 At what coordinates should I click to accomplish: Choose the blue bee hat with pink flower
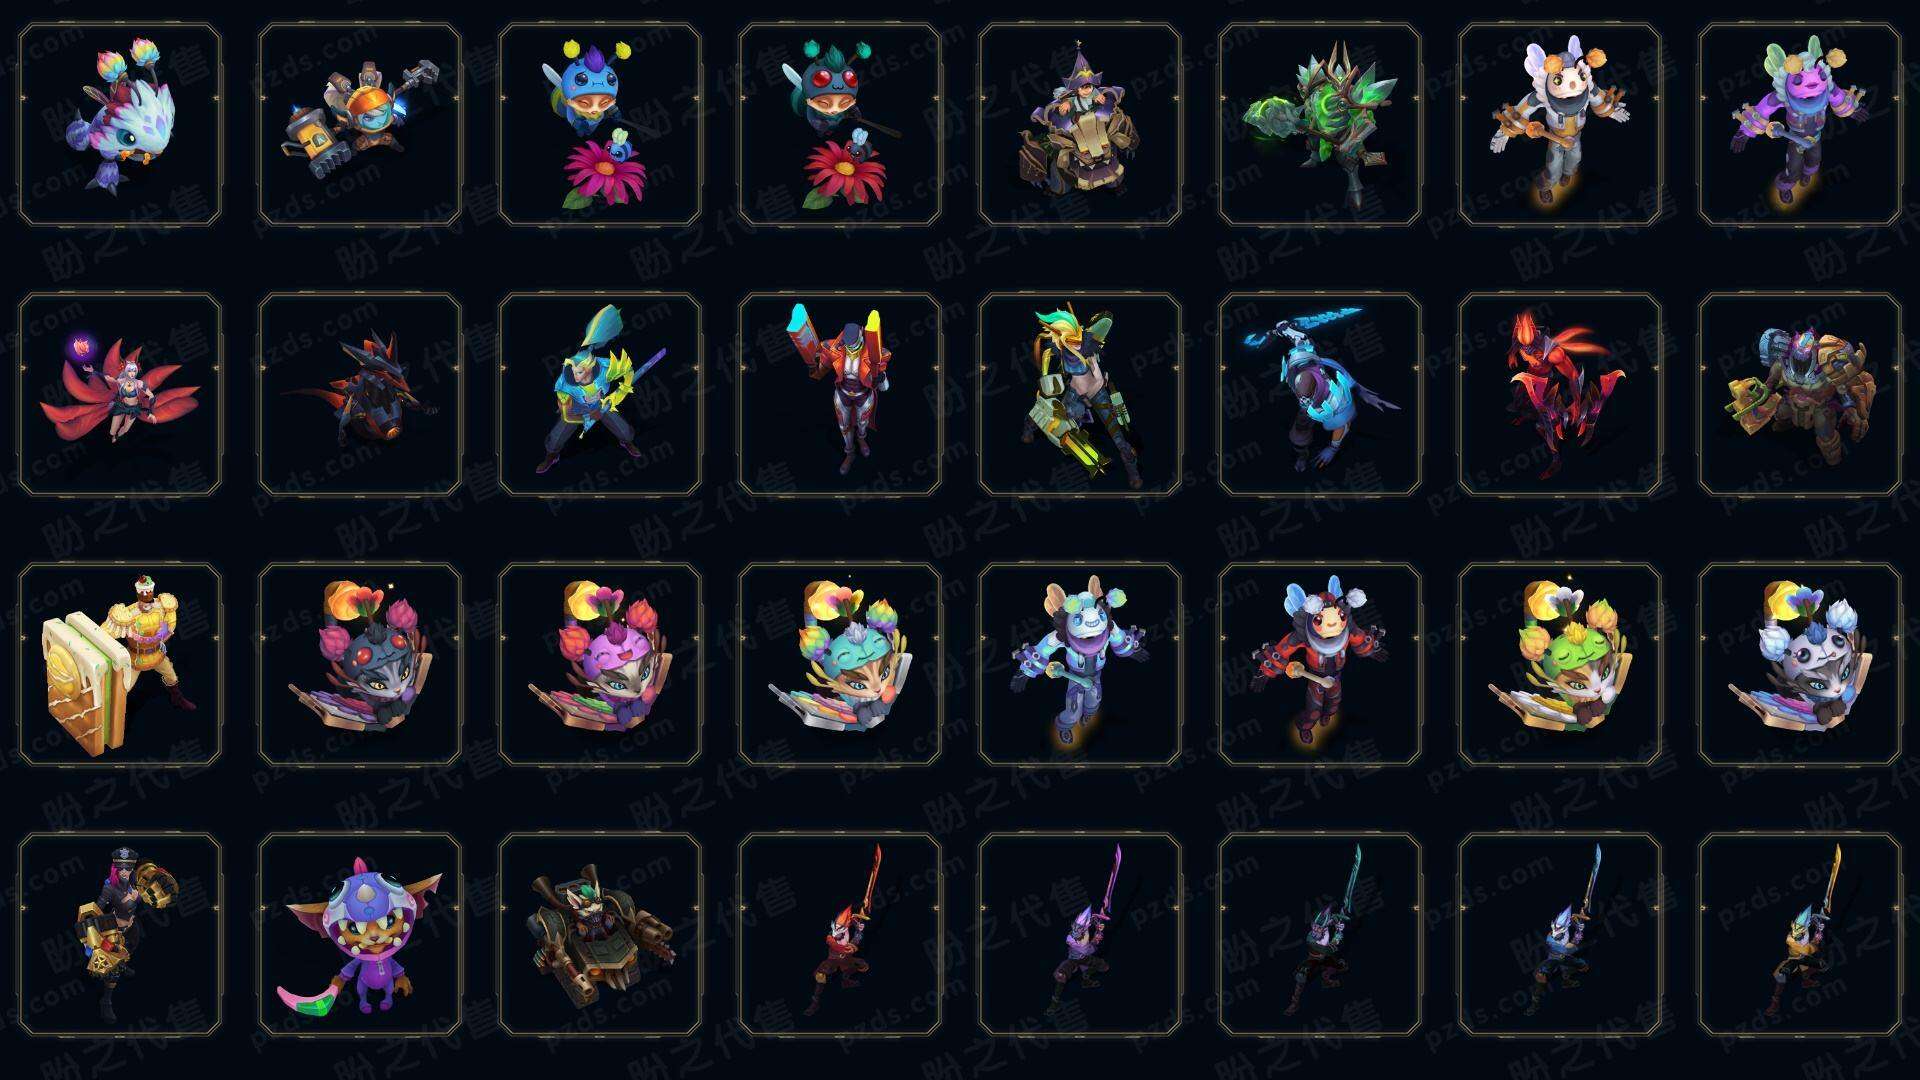coord(600,125)
